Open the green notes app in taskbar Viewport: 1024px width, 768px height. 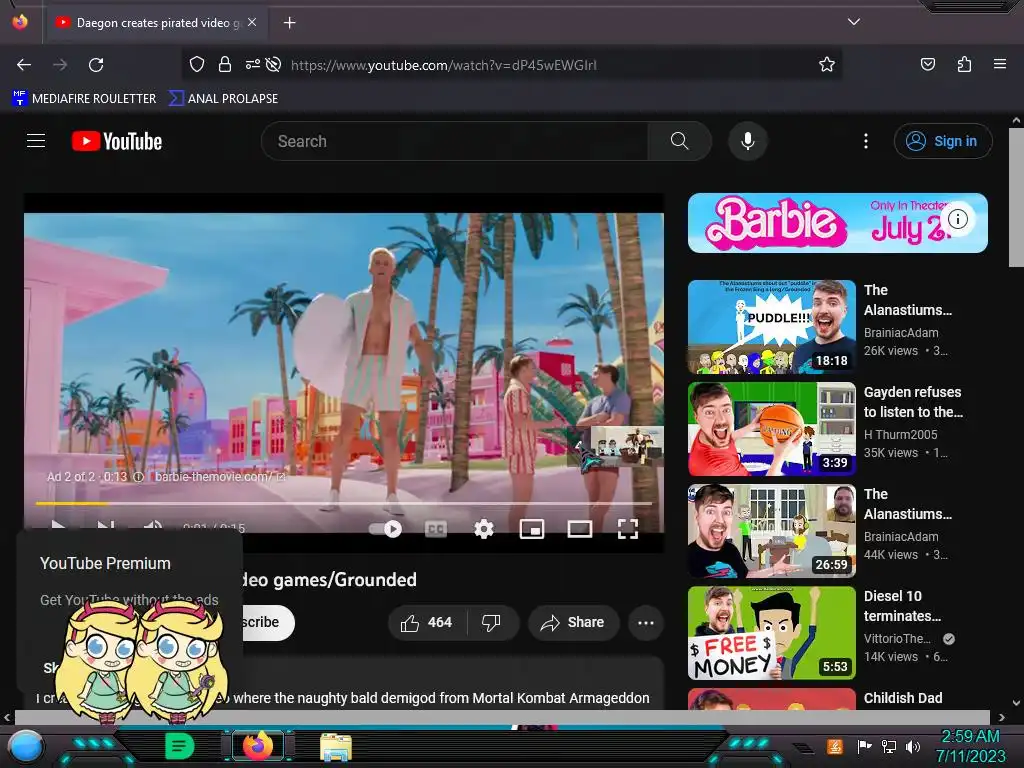point(179,746)
